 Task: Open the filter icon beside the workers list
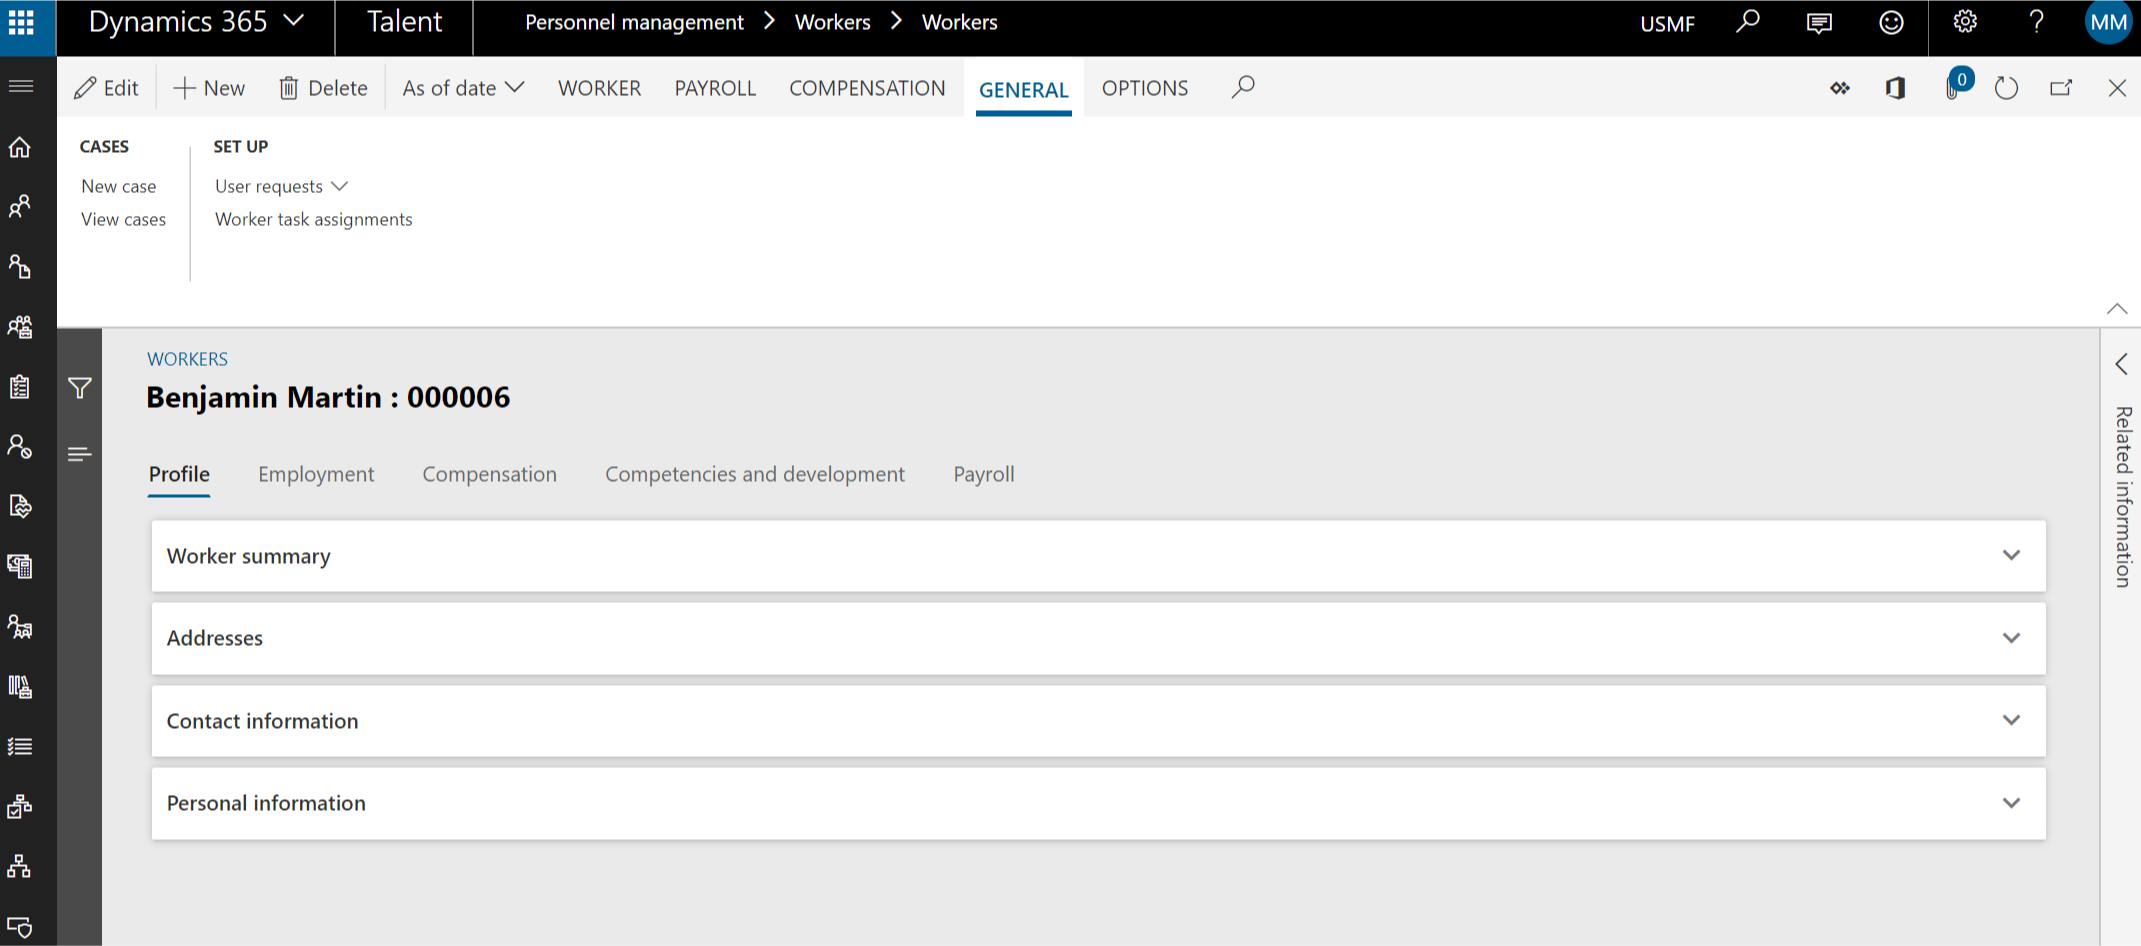(79, 389)
